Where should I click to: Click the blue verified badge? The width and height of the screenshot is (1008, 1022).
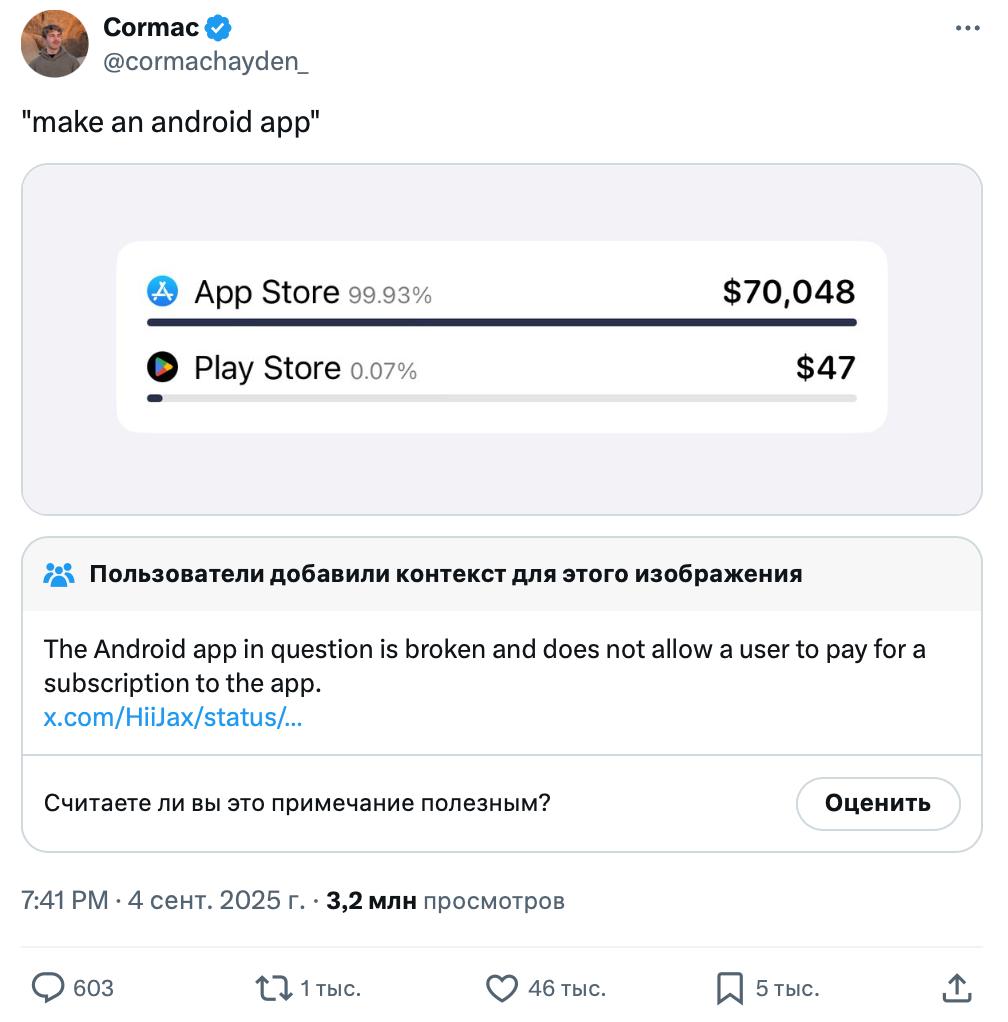click(x=219, y=28)
